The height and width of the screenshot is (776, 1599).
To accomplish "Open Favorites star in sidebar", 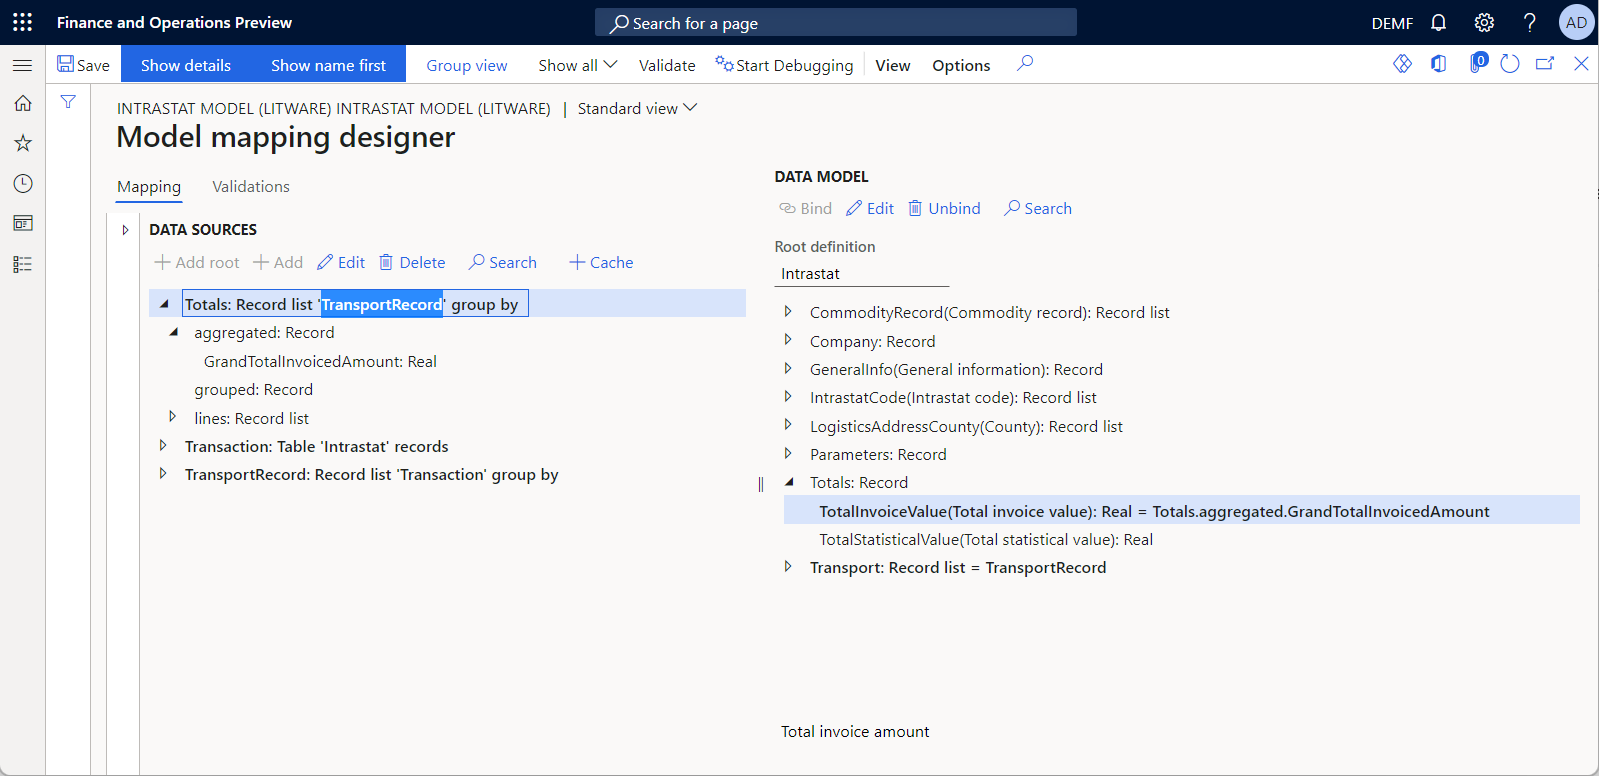I will tap(22, 143).
